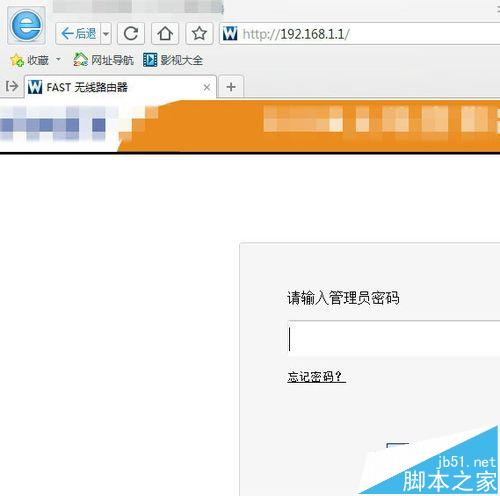Open the back history dropdown arrow
Screen dimensions: 500x496
click(106, 34)
